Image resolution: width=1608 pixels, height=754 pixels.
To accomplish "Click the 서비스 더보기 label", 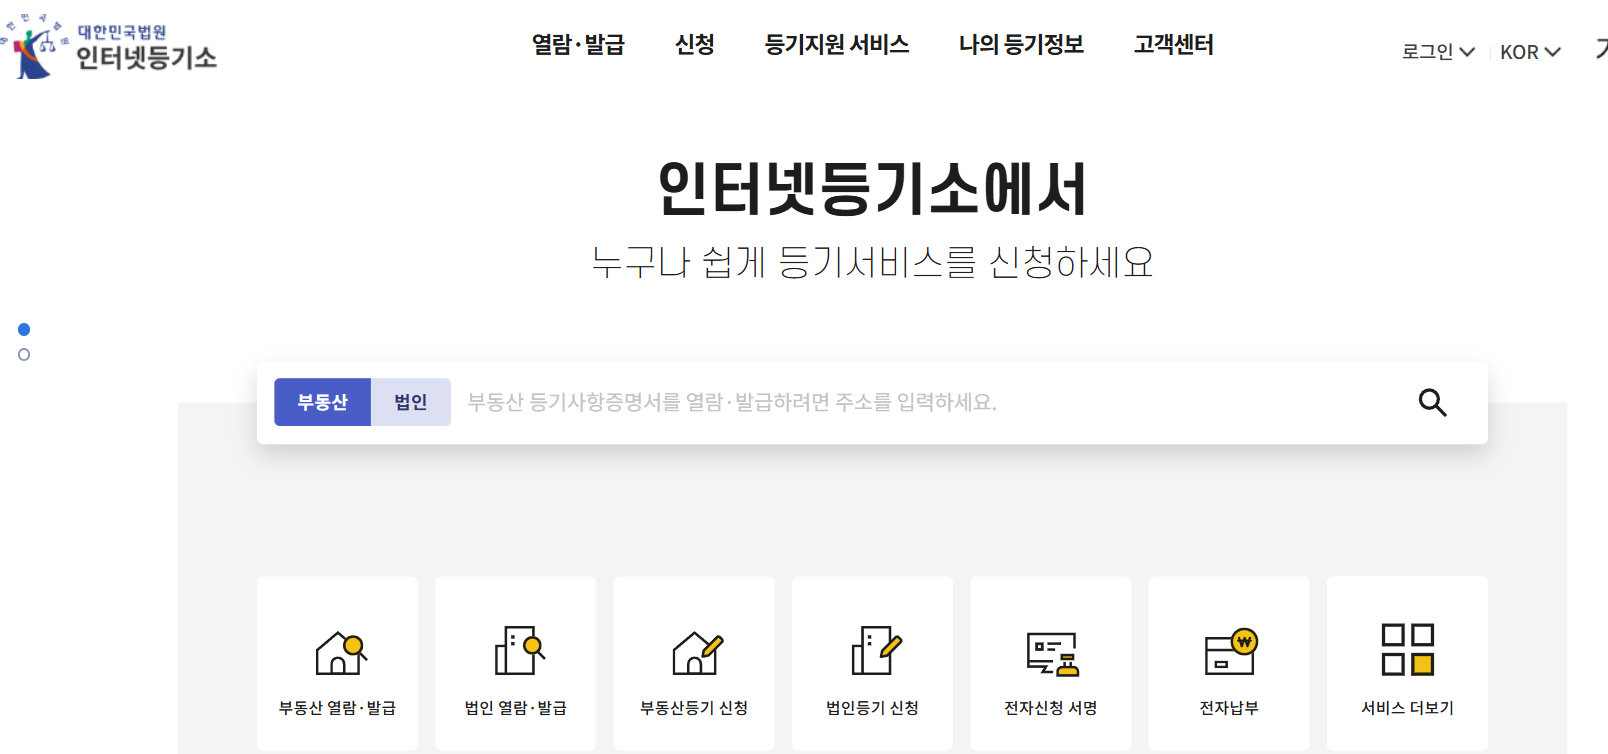I will click(x=1407, y=708).
